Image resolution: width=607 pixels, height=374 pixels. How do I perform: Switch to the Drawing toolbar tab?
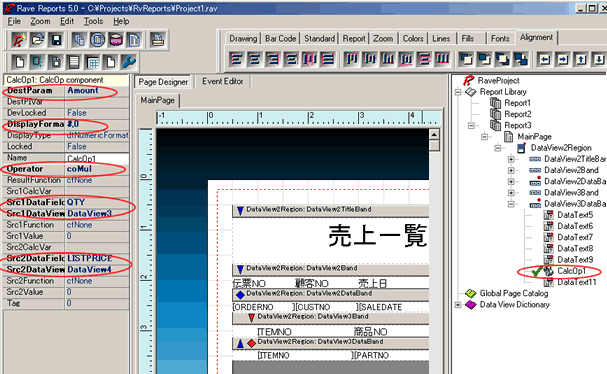243,39
